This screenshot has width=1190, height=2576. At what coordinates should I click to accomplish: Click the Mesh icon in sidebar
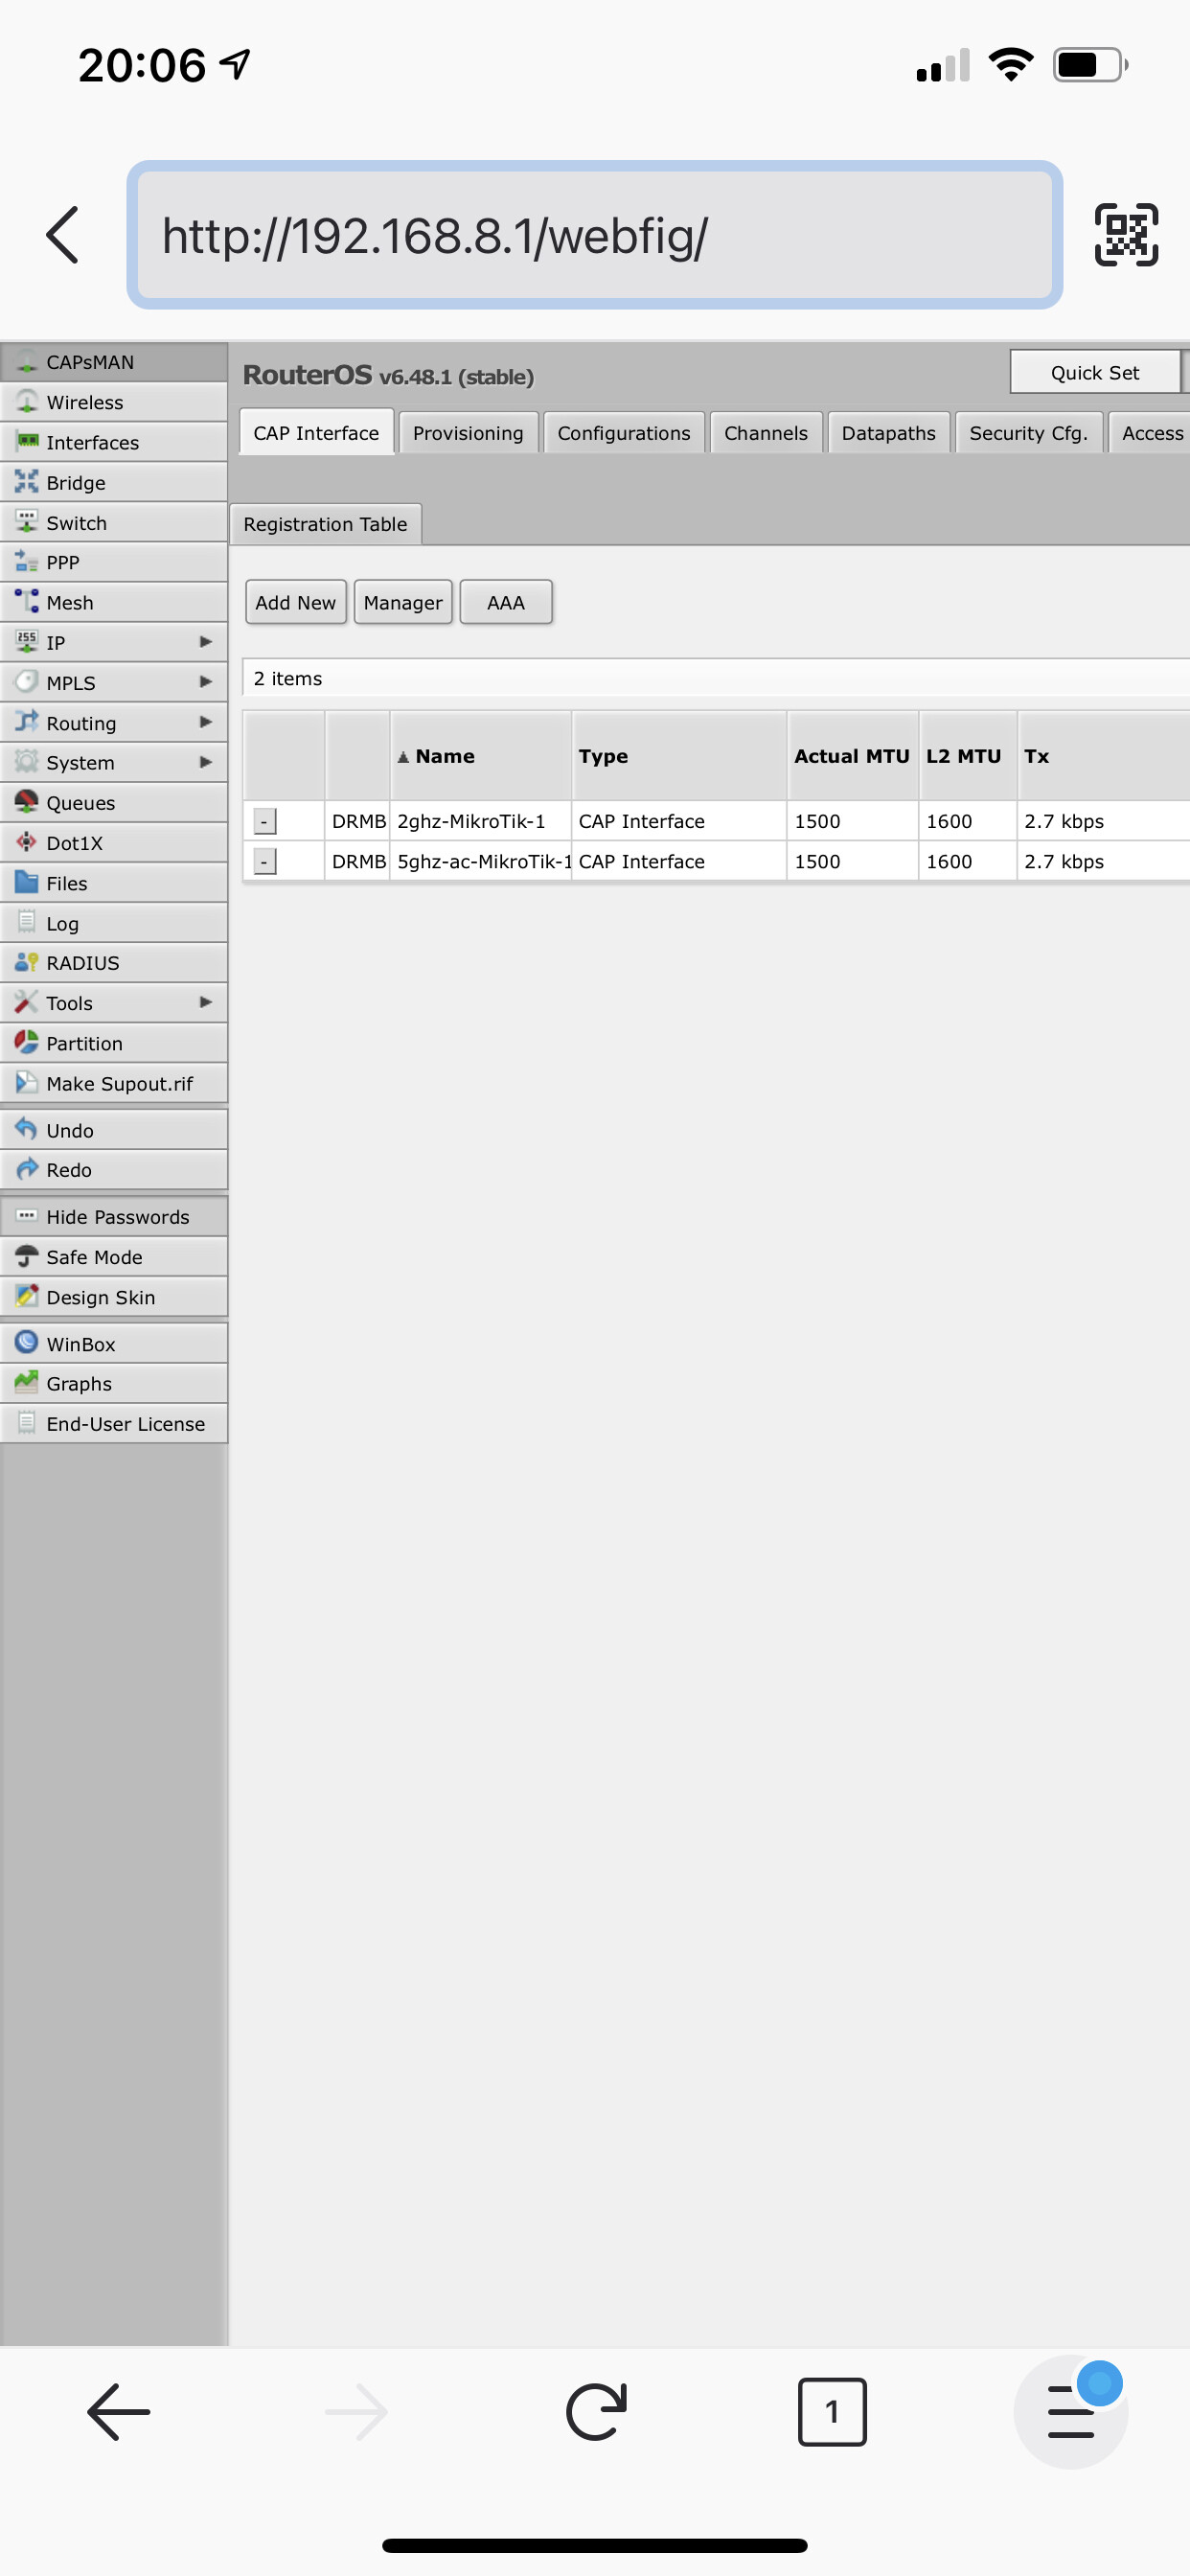tap(27, 602)
